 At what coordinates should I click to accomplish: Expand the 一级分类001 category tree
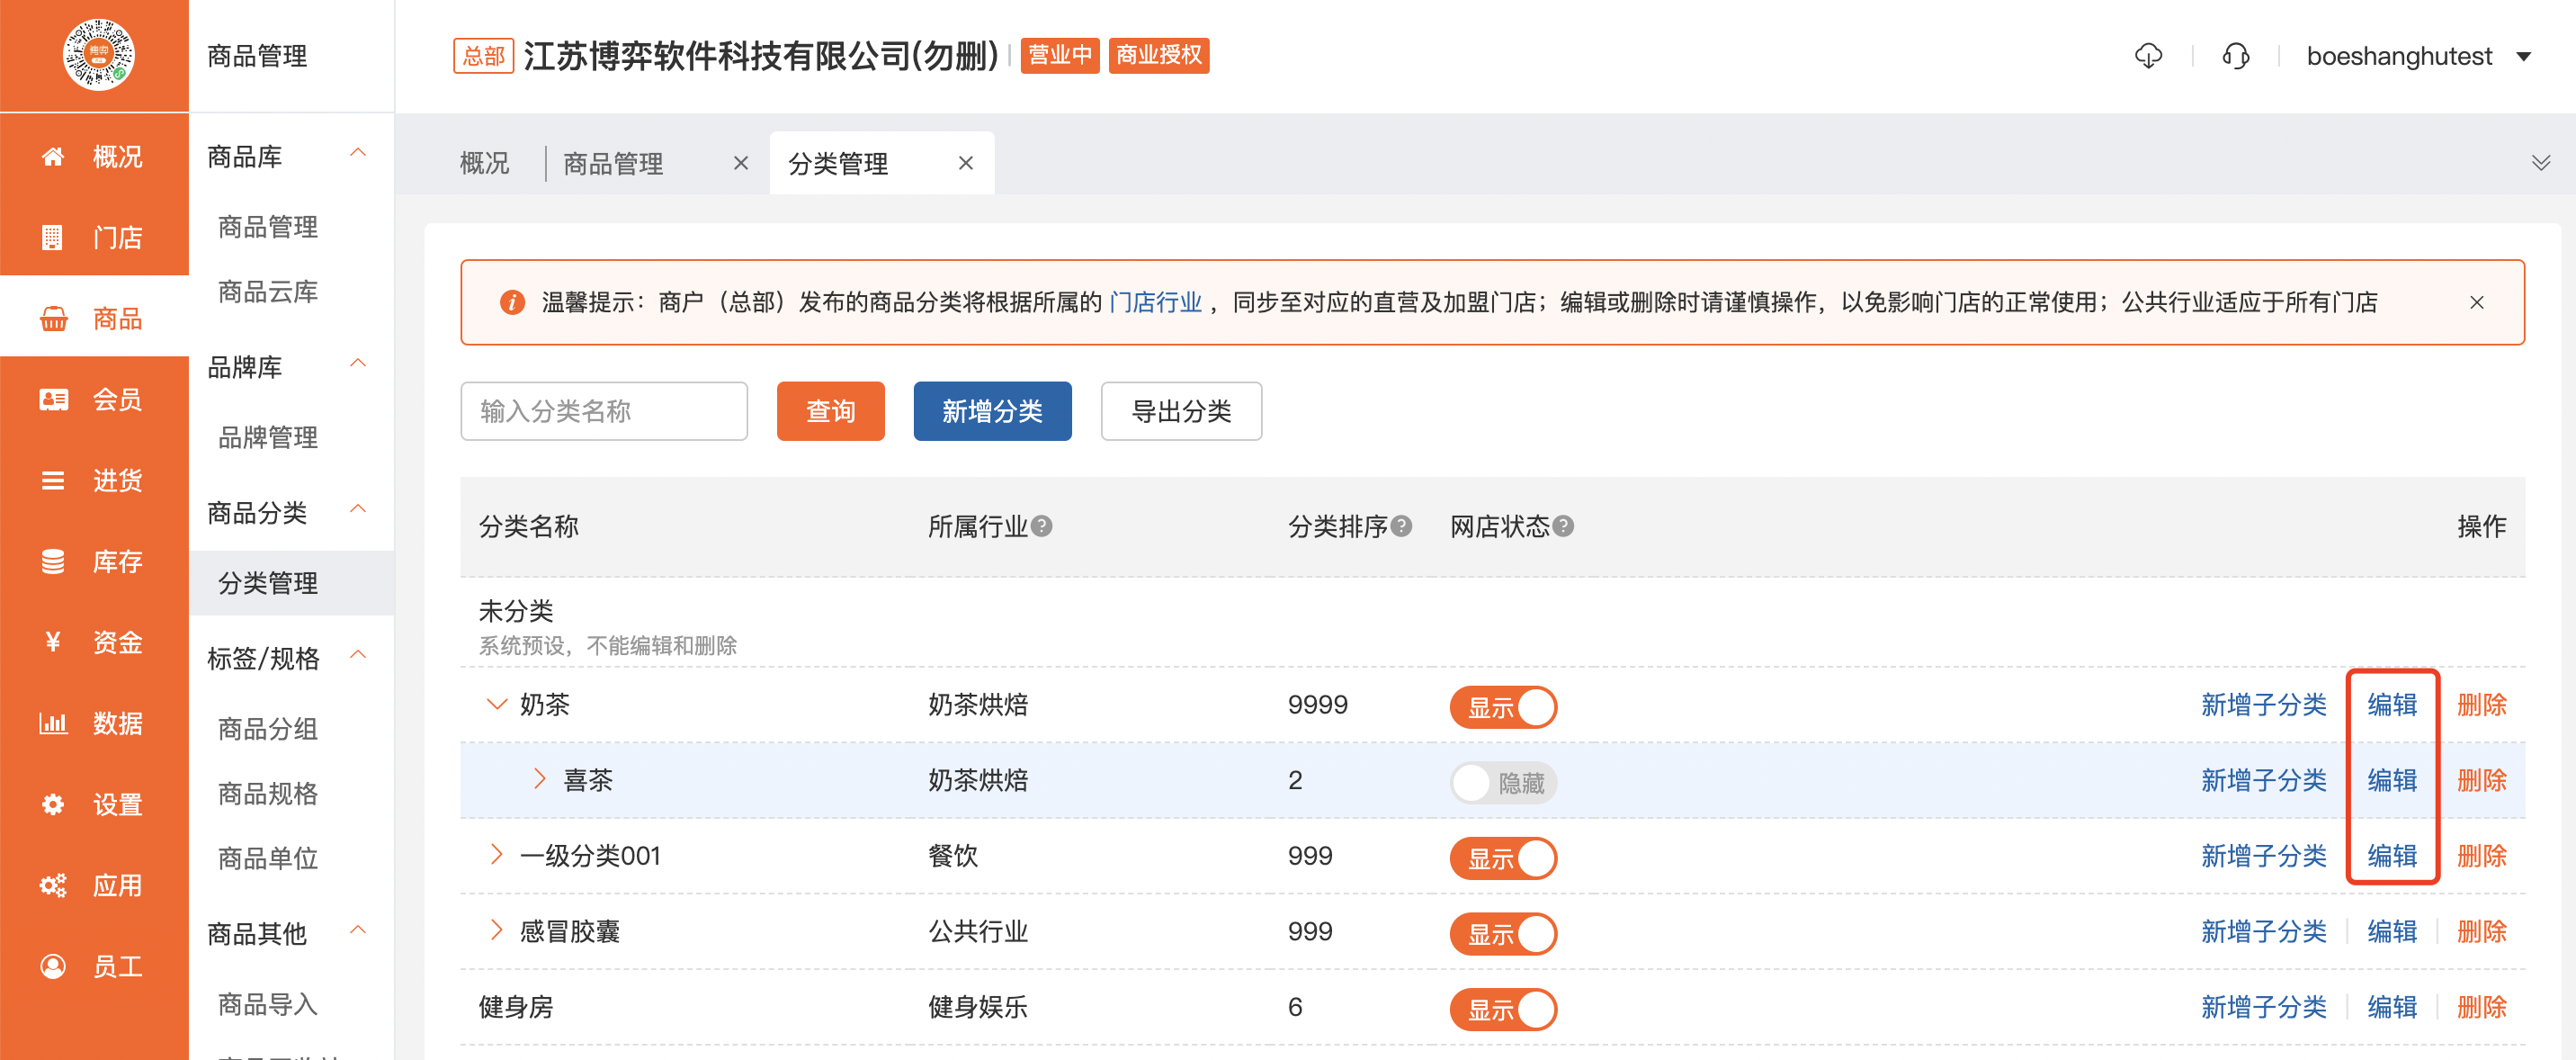coord(497,855)
